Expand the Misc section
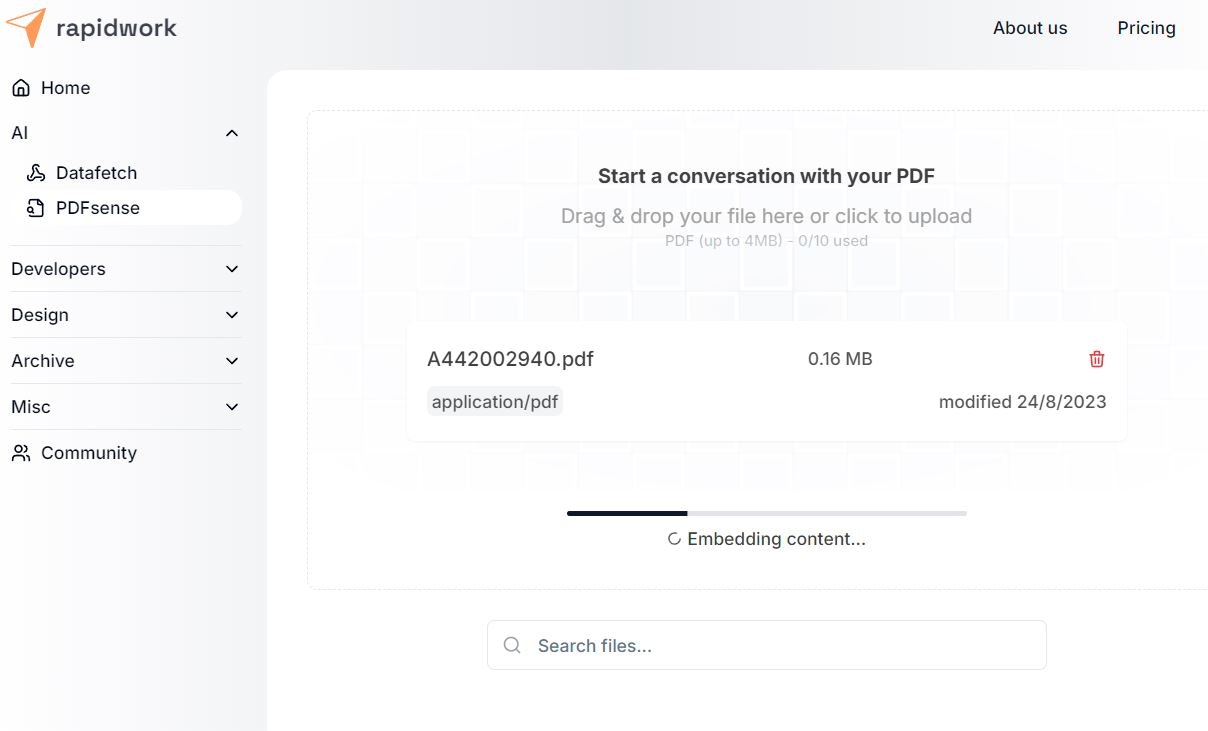The height and width of the screenshot is (731, 1208). point(232,407)
